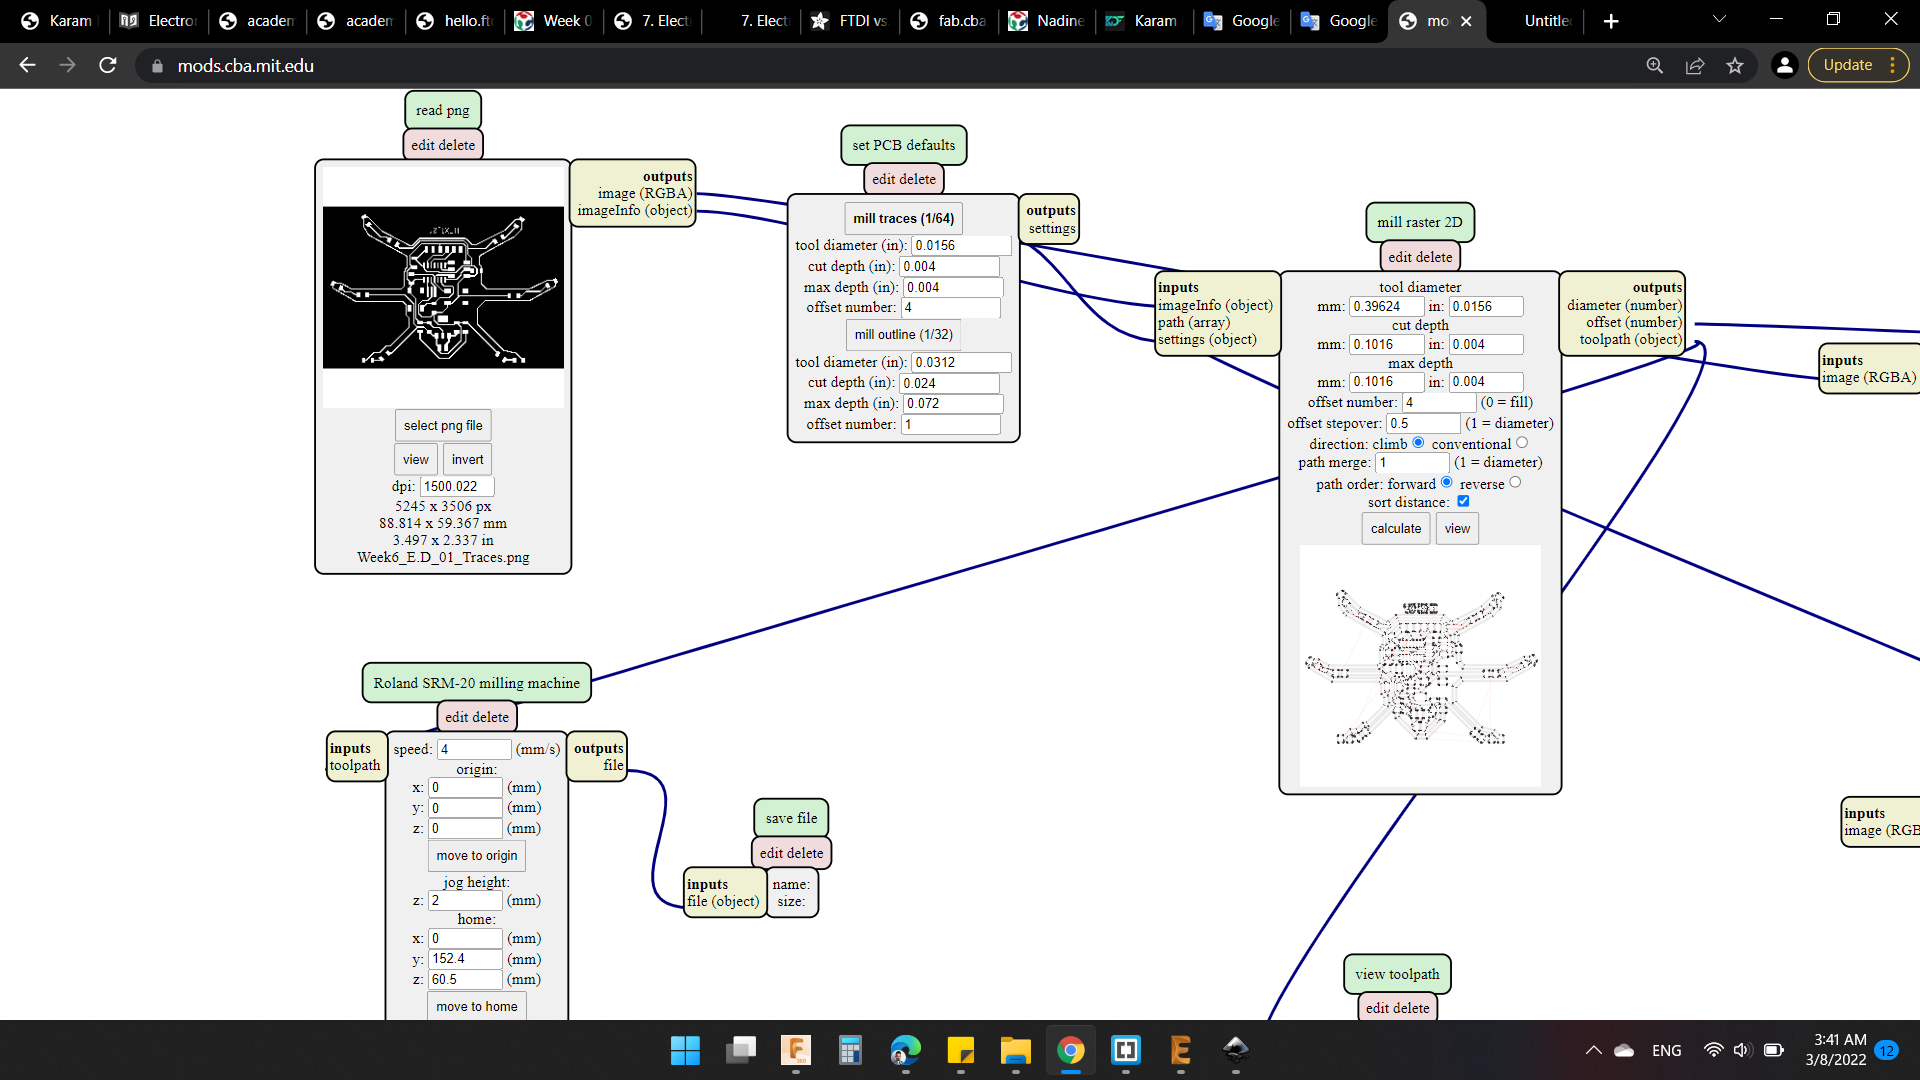This screenshot has width=1920, height=1080.
Task: Click the Chrome taskbar icon
Action: tap(1070, 1050)
